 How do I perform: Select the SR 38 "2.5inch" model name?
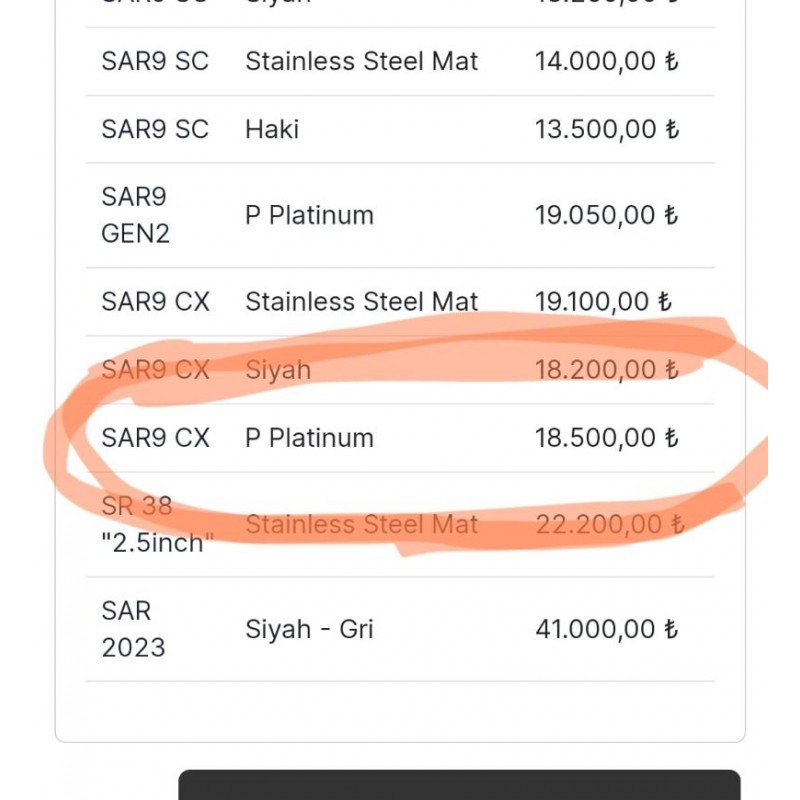coord(157,524)
